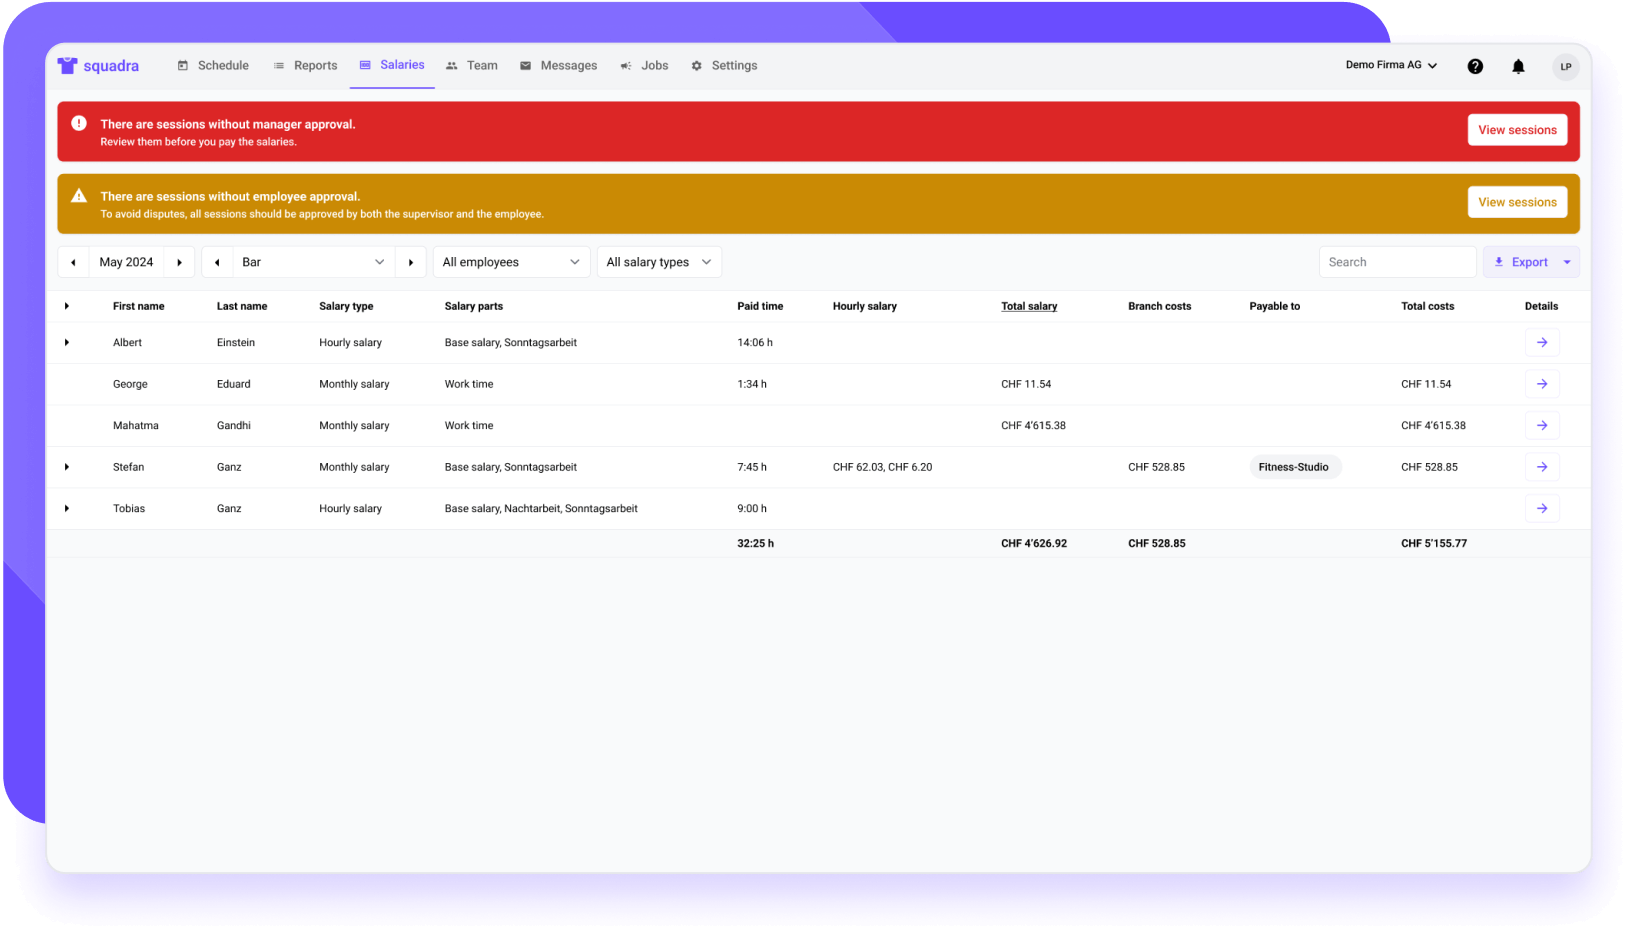Open the All salary types dropdown
1637x940 pixels.
(658, 262)
